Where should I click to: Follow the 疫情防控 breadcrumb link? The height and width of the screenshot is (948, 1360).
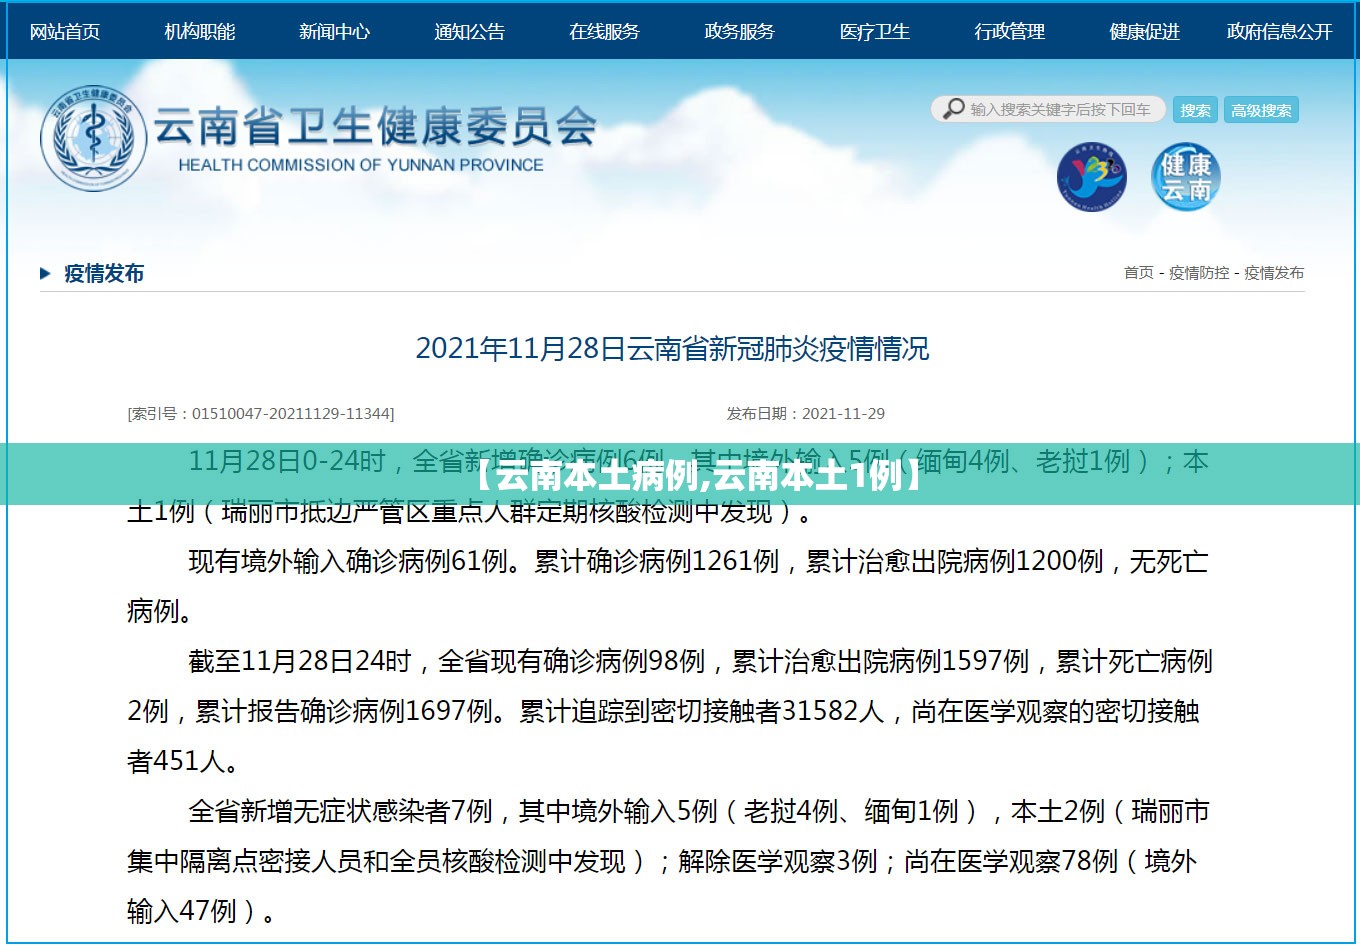(x=1199, y=272)
